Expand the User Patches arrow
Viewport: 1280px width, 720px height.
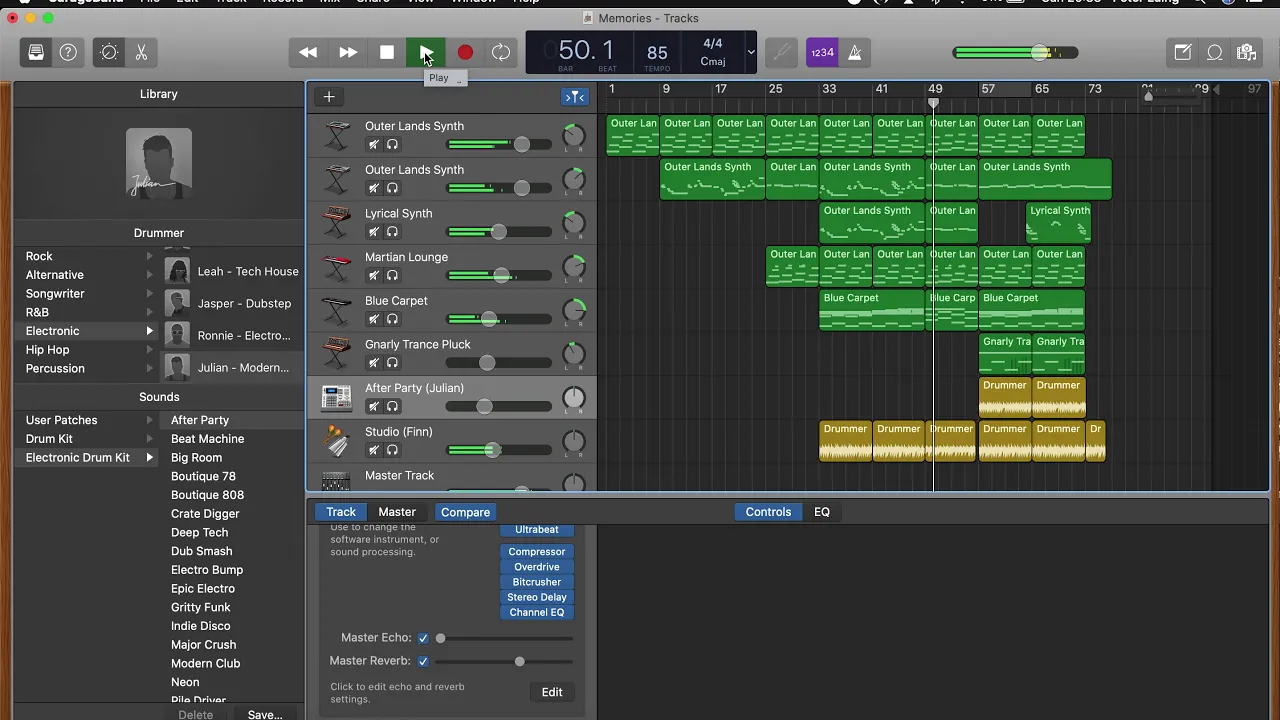point(150,420)
